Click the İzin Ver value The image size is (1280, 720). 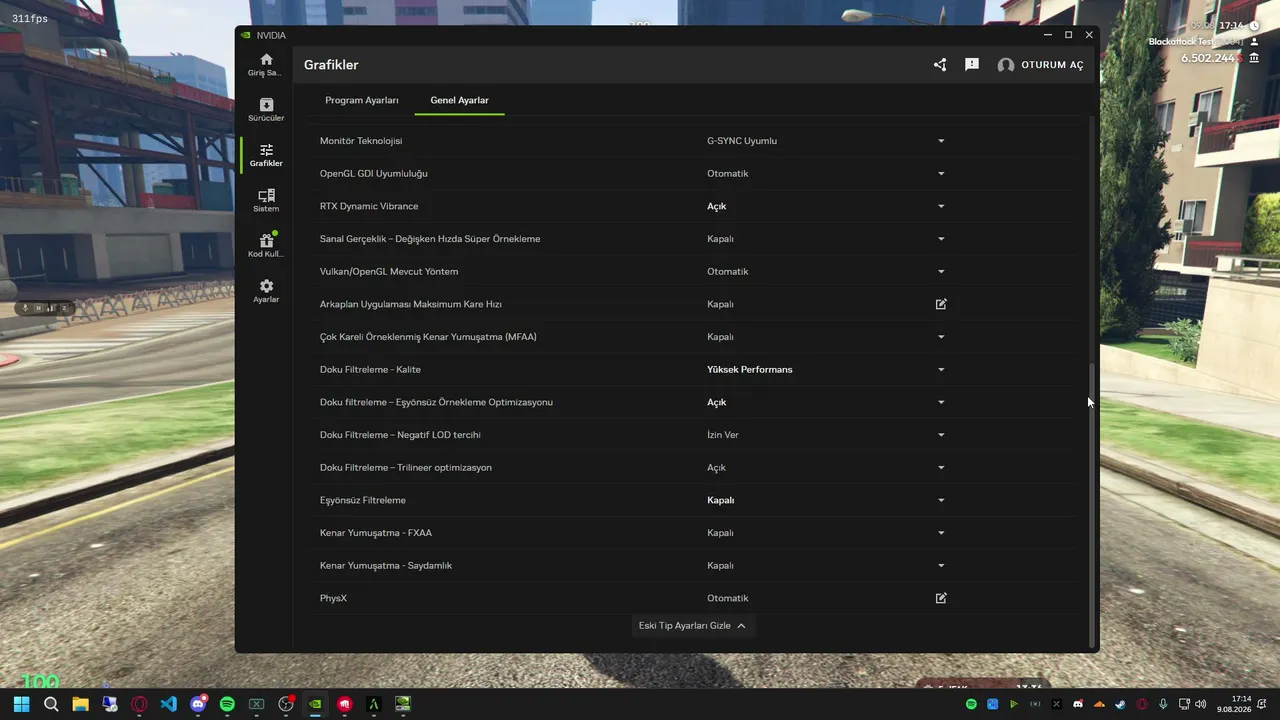coord(723,435)
